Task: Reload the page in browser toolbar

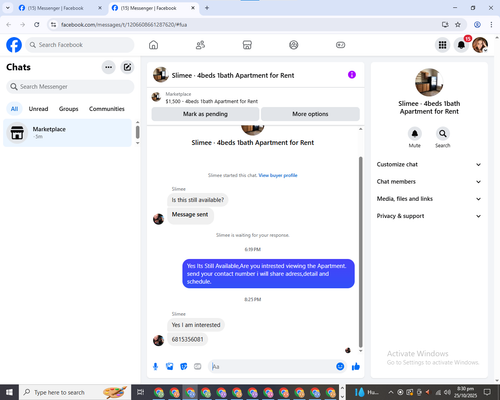Action: click(x=37, y=25)
